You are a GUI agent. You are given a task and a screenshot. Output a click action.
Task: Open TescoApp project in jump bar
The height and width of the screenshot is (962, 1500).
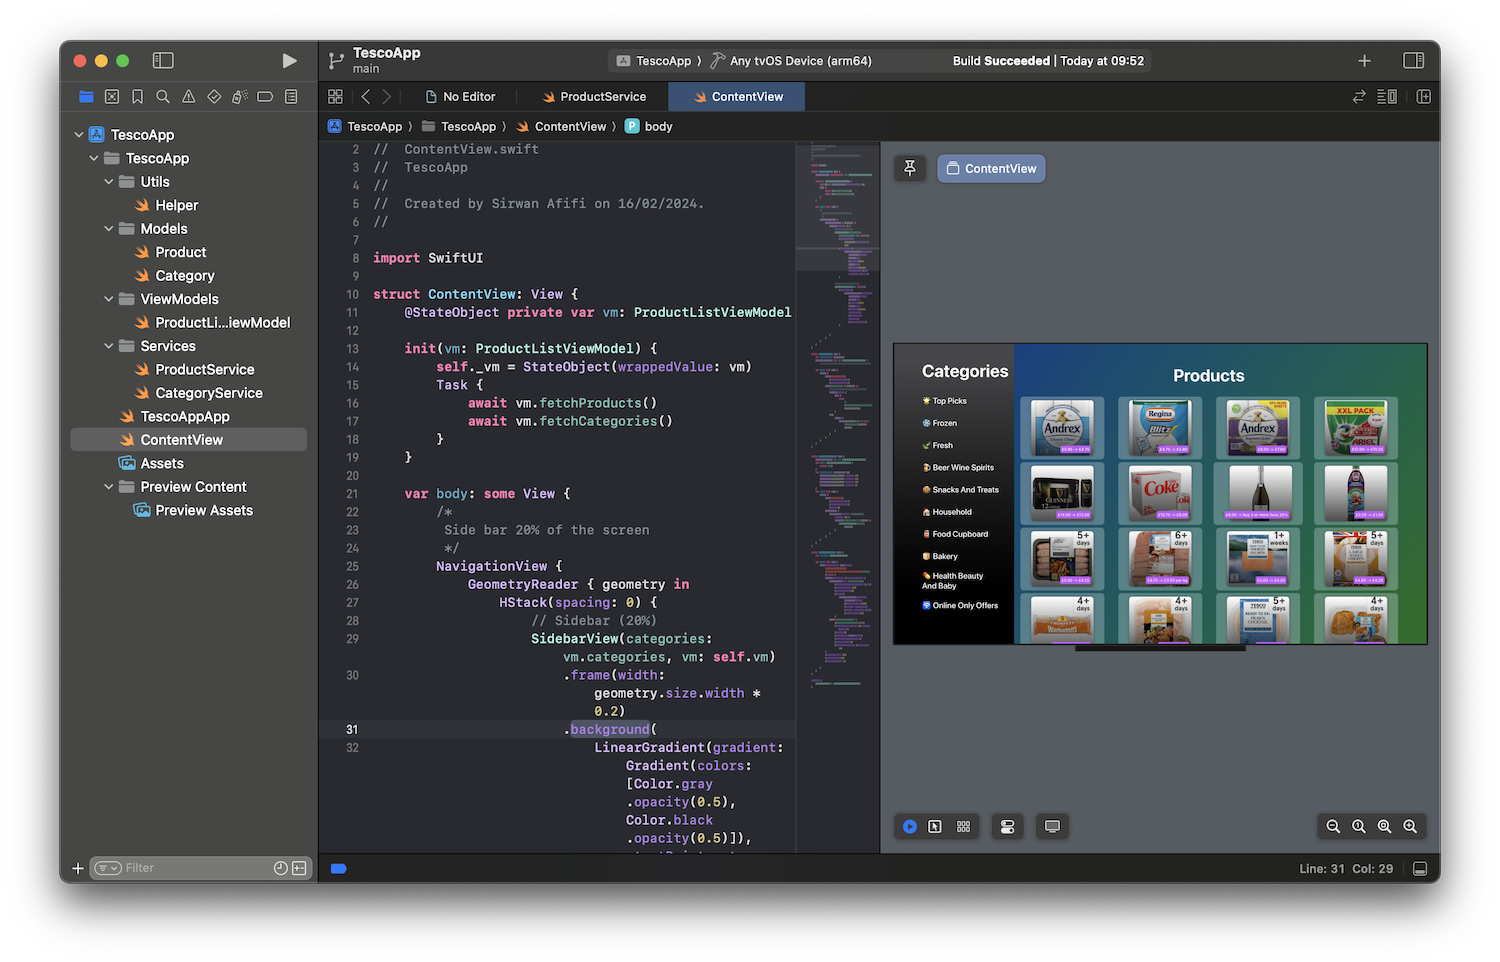[x=365, y=127]
